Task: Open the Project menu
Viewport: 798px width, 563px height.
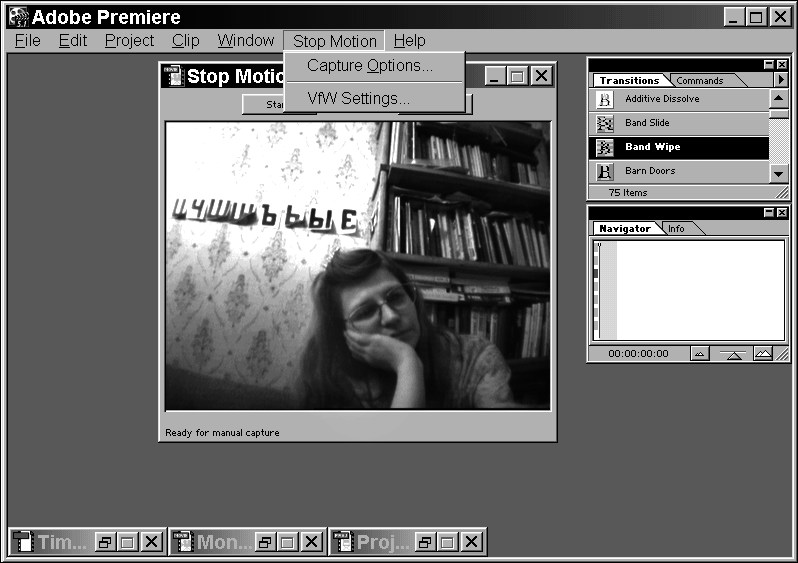Action: pyautogui.click(x=129, y=40)
